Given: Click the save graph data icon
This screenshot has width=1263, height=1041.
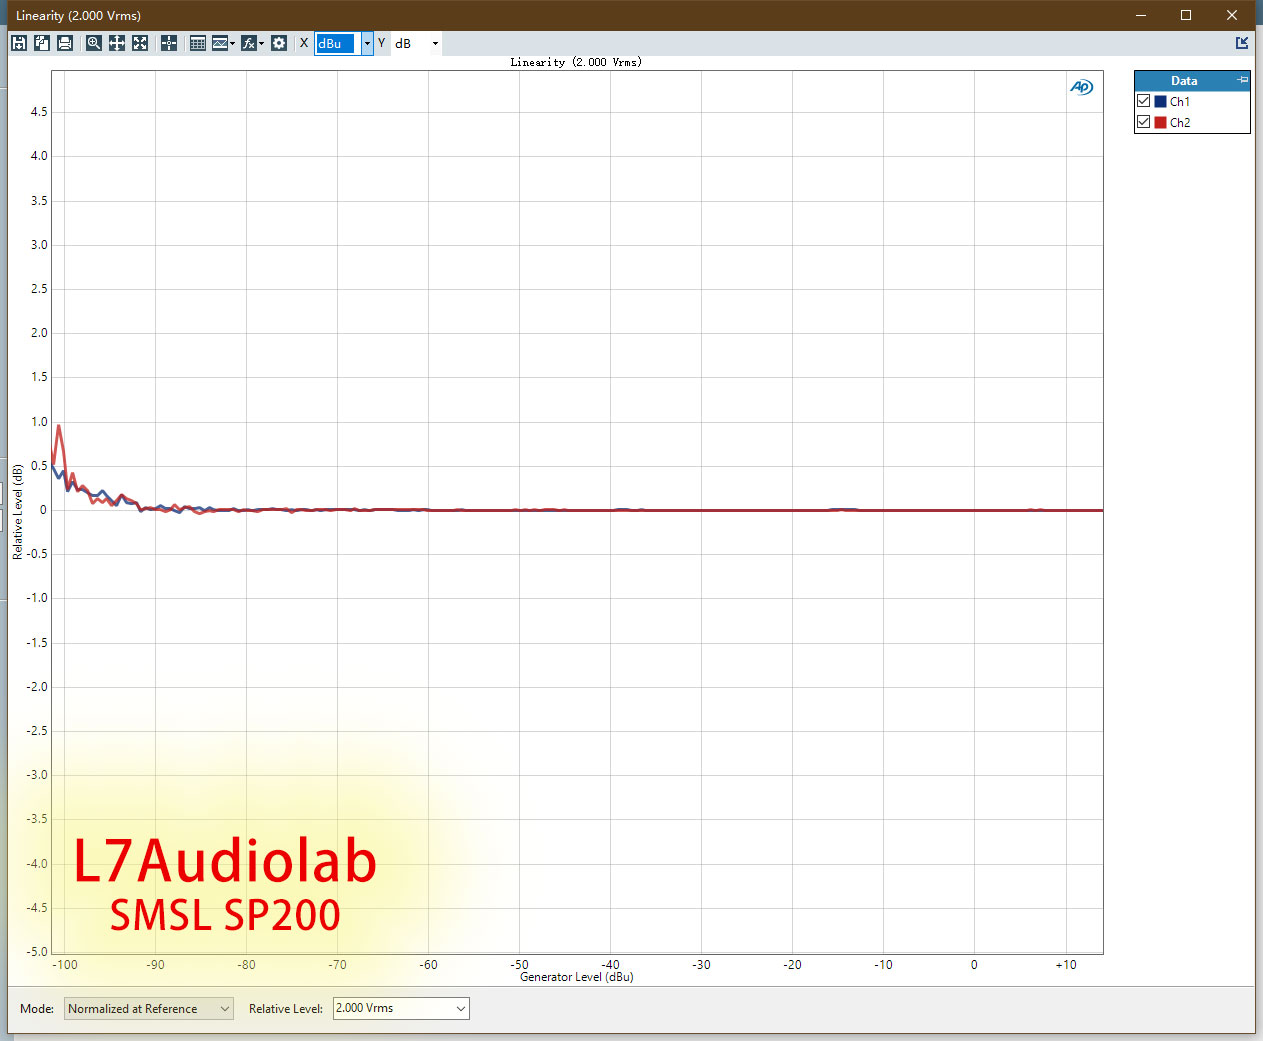Looking at the screenshot, I should click(x=19, y=43).
